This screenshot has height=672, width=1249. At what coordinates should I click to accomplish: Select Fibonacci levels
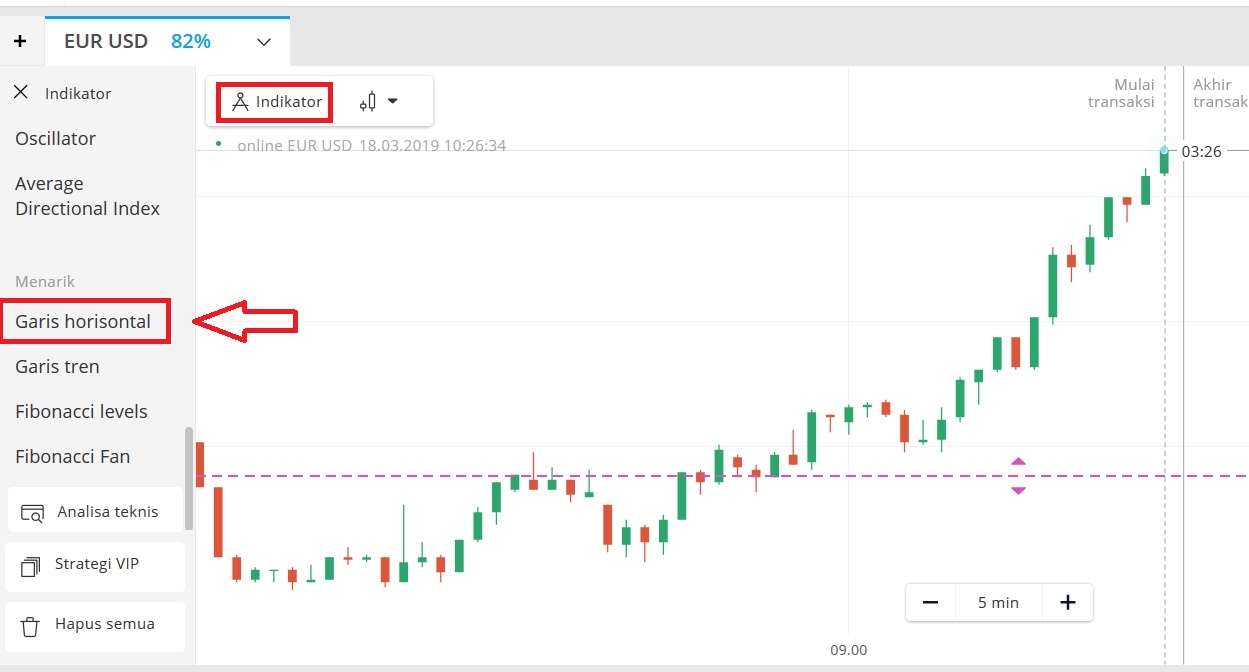point(81,411)
